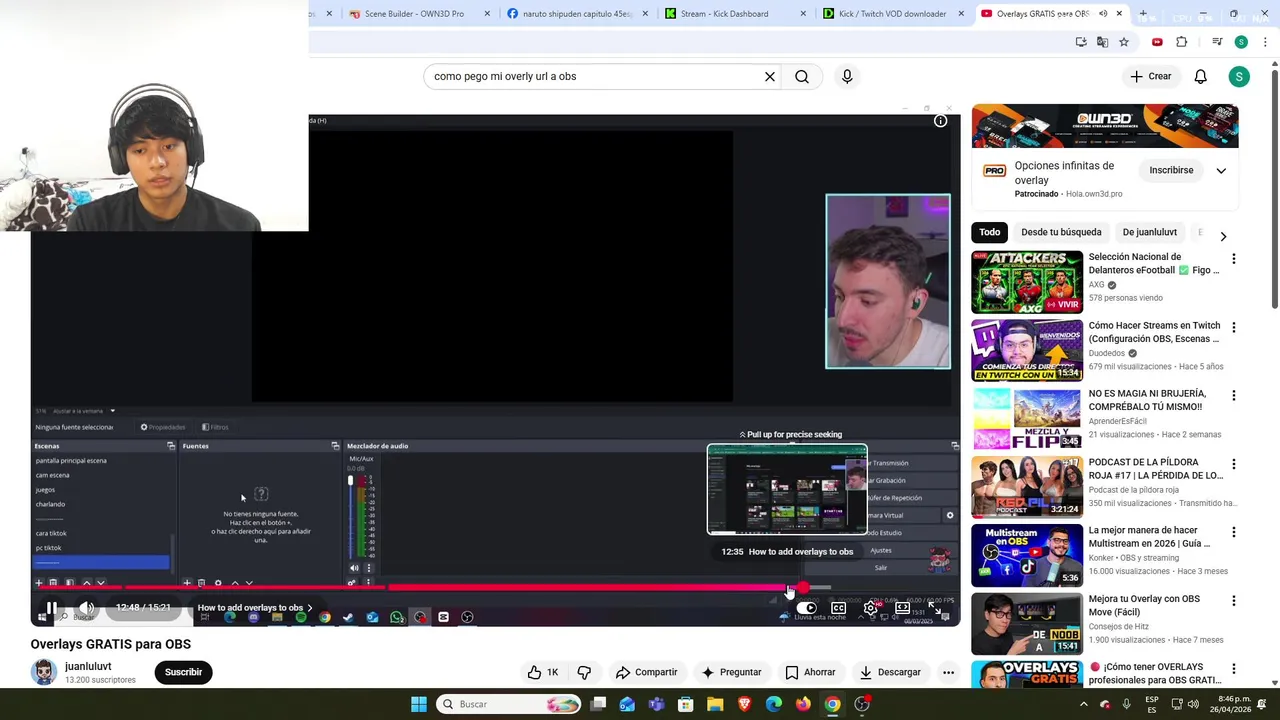The image size is (1280, 720).
Task: Open the video info card icon
Action: pos(940,121)
